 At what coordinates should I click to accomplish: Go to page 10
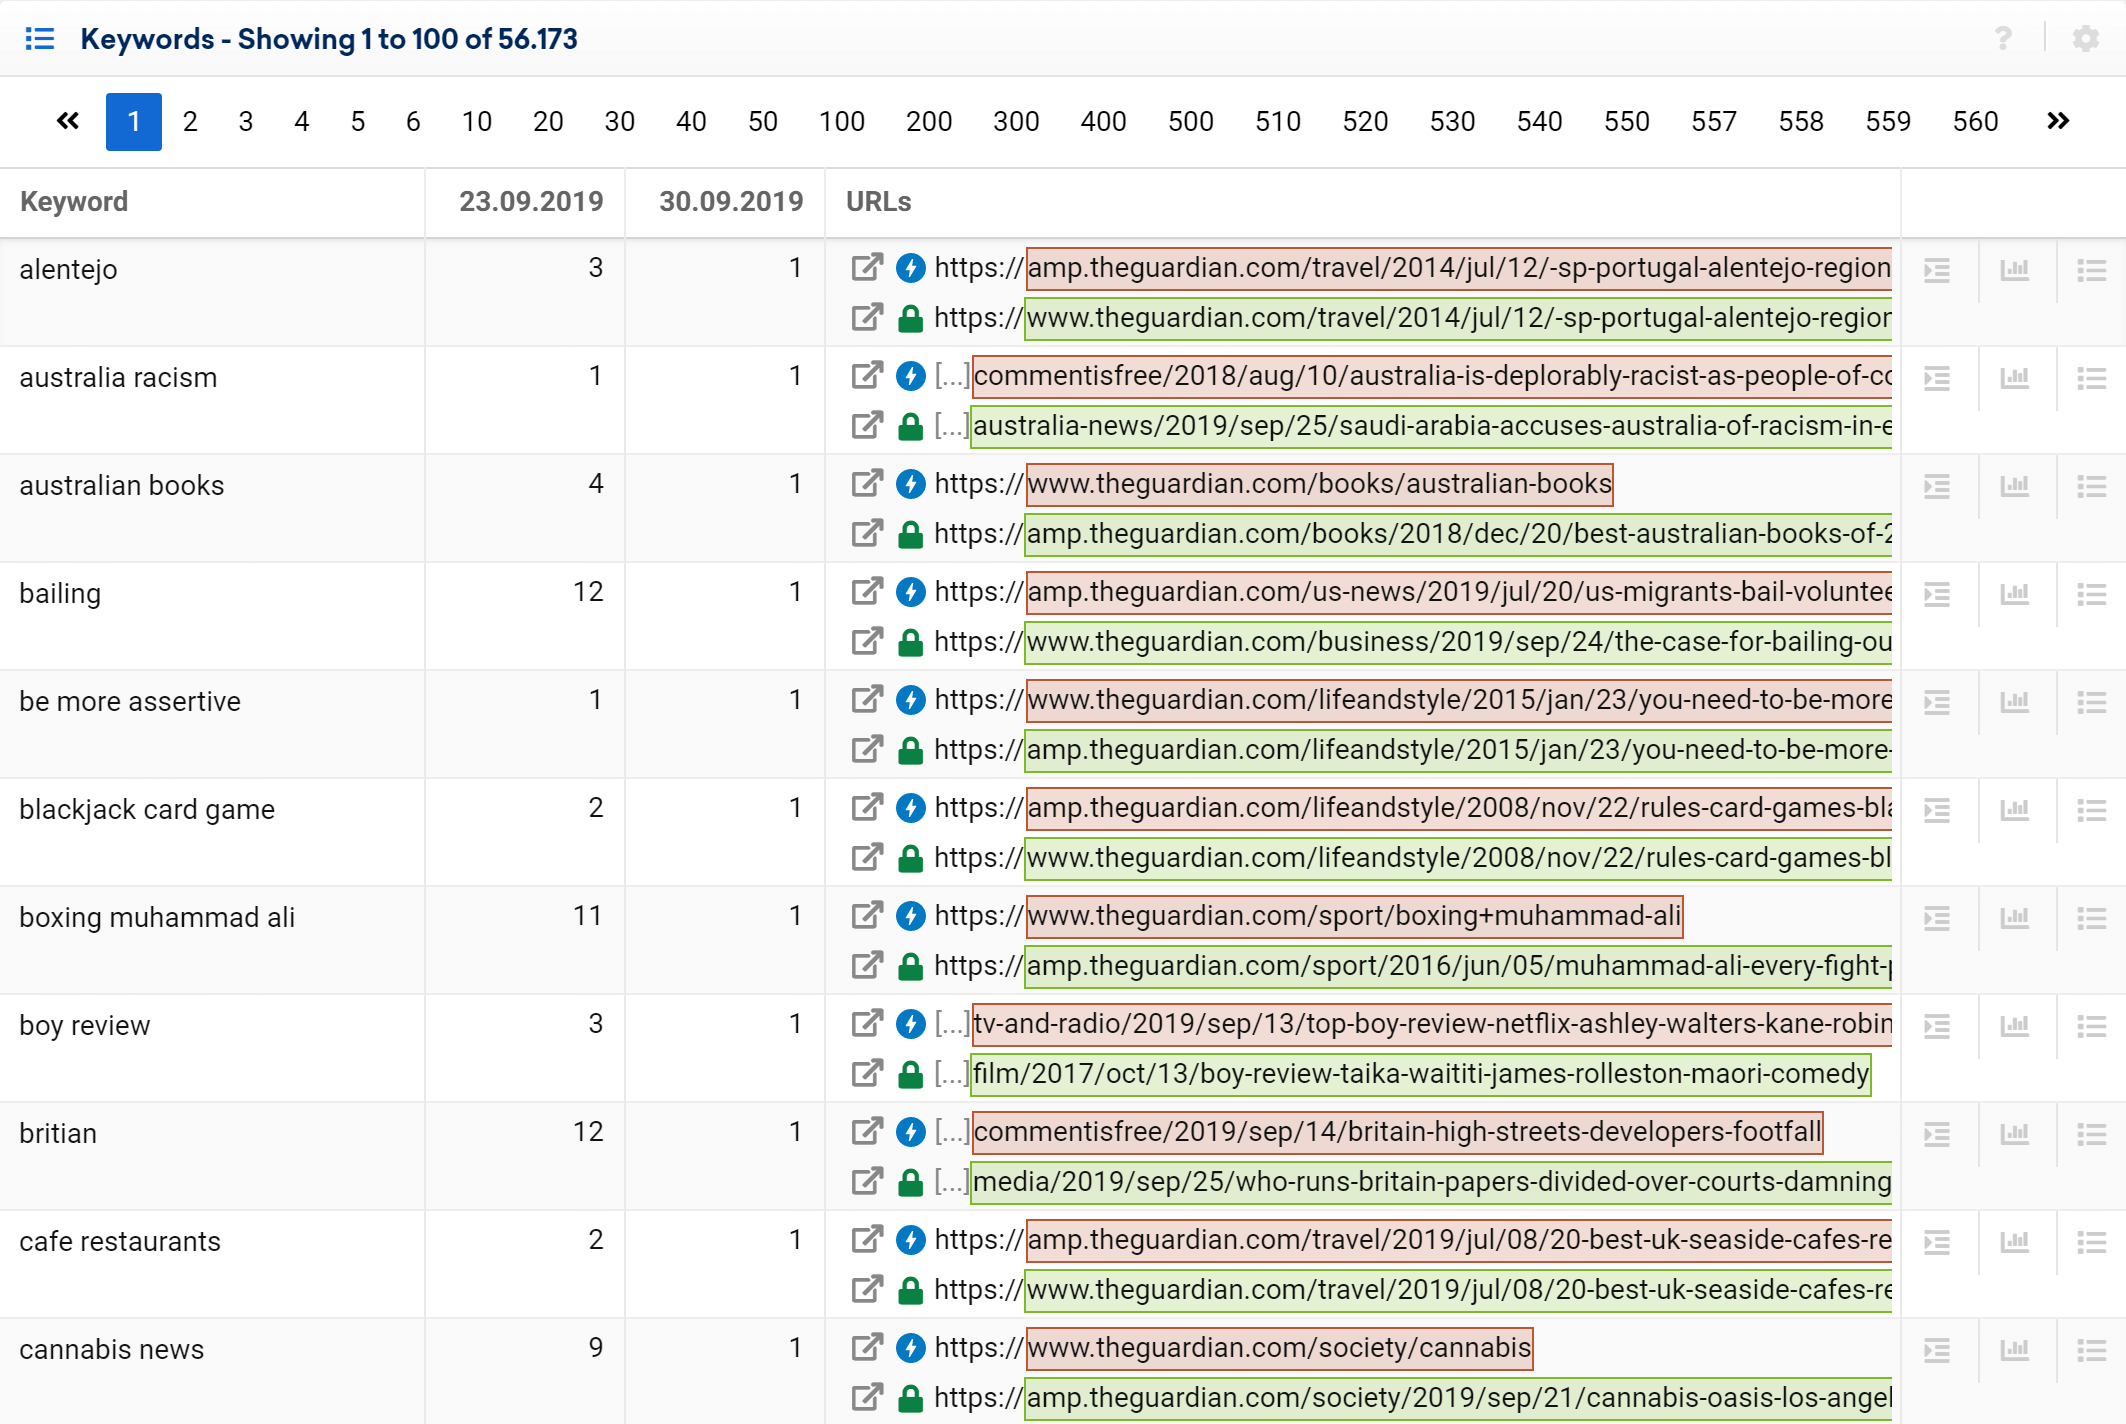point(477,122)
